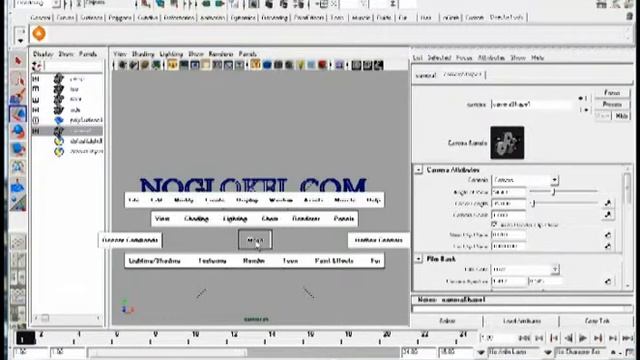Viewport: 640px width, 360px height.
Task: Click the camera Bookmarks icon in panel toolbar
Action: (144, 65)
